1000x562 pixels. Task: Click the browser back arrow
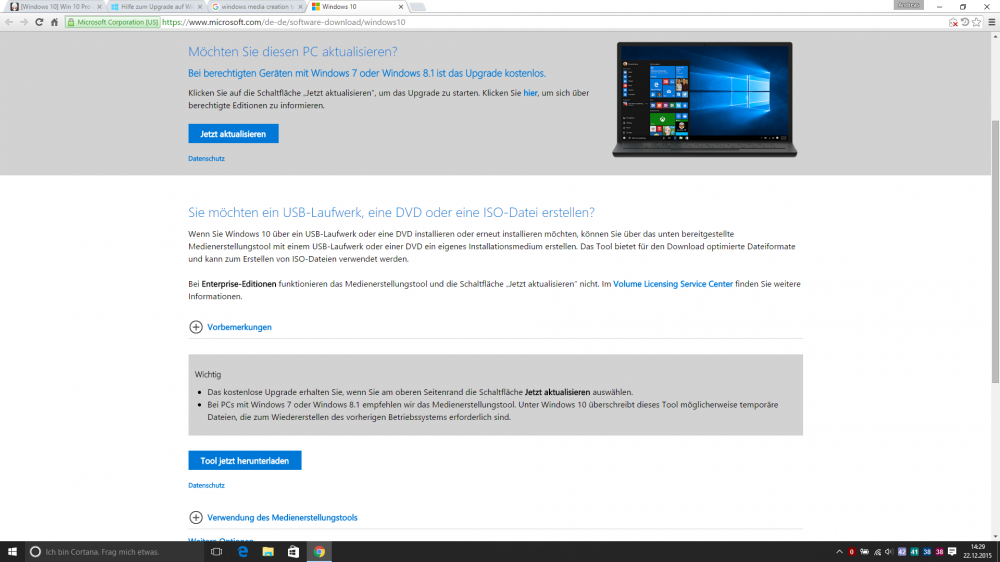(9, 21)
